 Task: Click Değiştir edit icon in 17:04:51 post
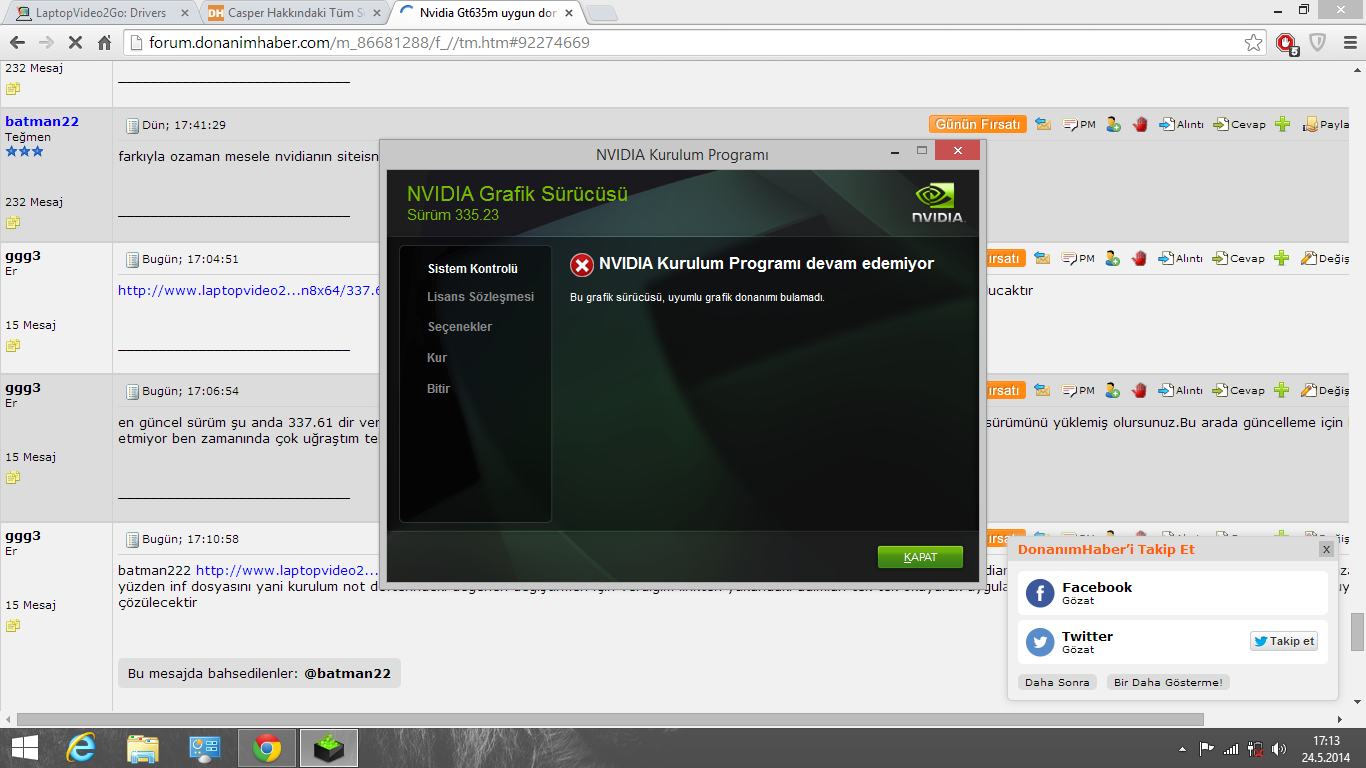(1325, 258)
